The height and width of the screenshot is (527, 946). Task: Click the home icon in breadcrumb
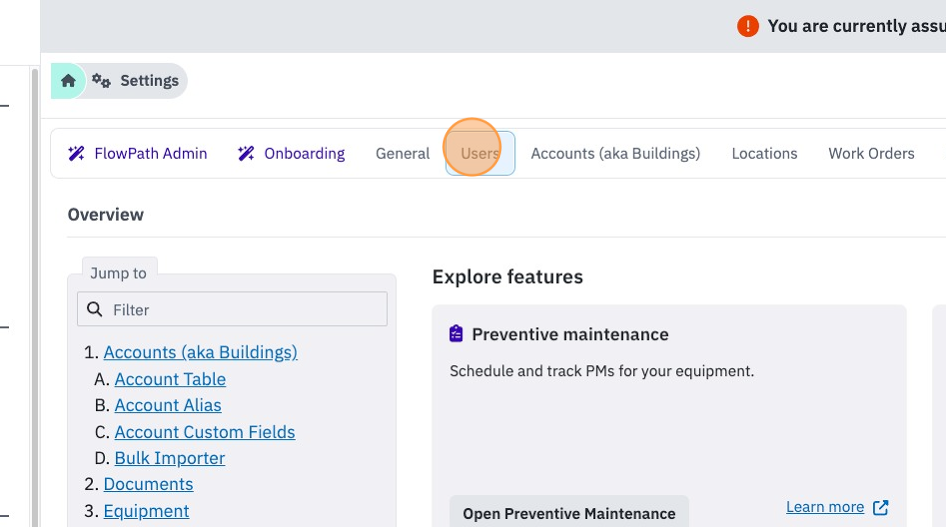pyautogui.click(x=68, y=81)
